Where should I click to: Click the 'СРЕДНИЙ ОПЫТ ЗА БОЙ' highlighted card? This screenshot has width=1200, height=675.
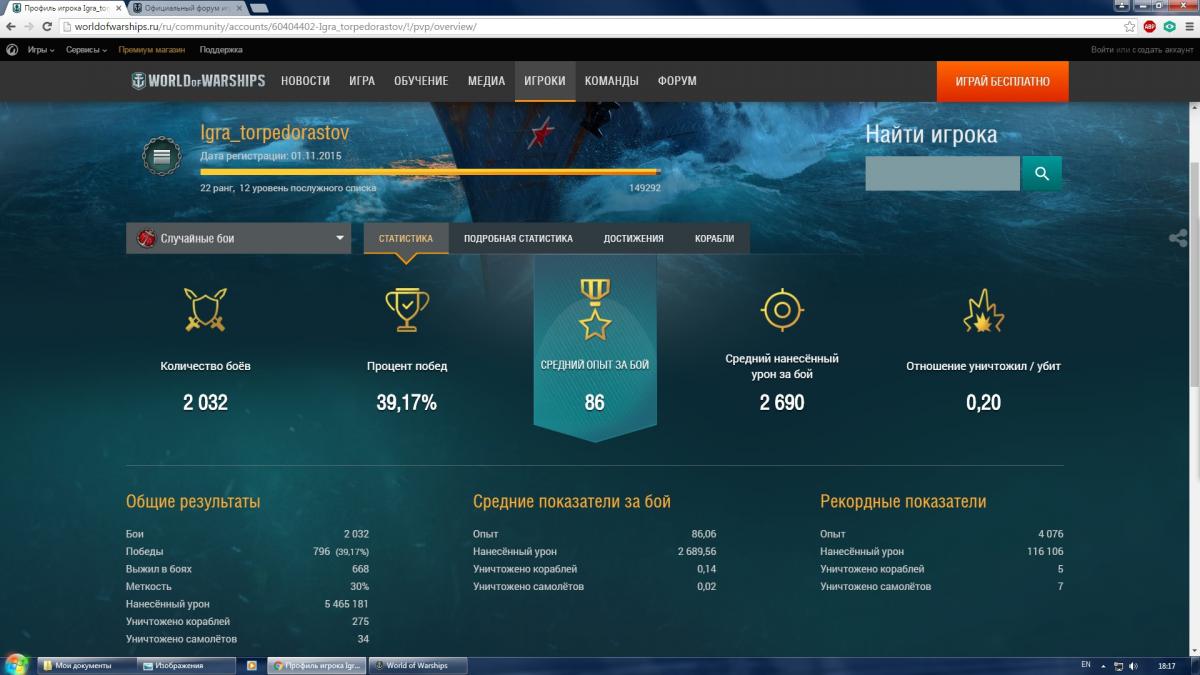595,348
